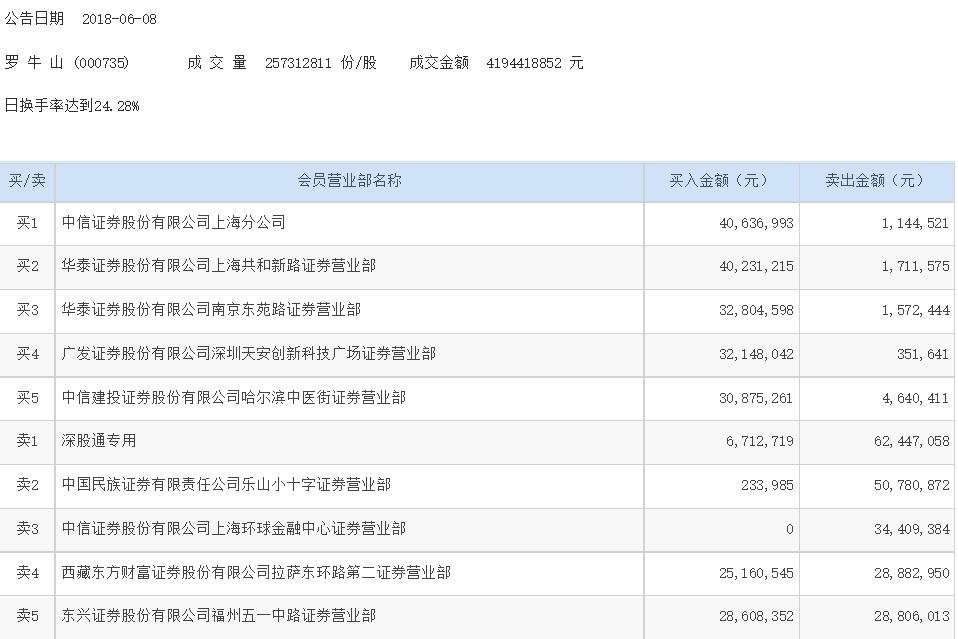Click the 买2 rank label
This screenshot has height=639, width=958.
tap(27, 266)
